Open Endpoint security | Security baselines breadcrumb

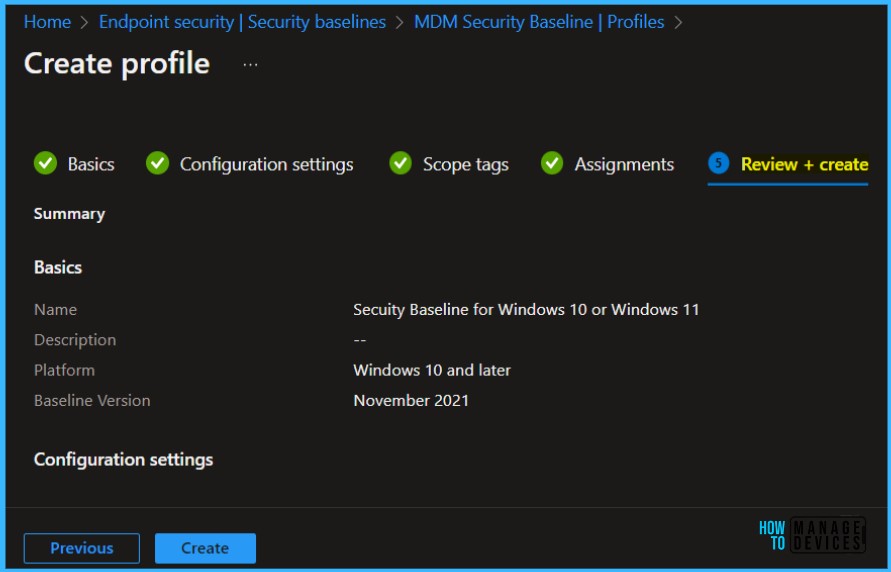[243, 22]
